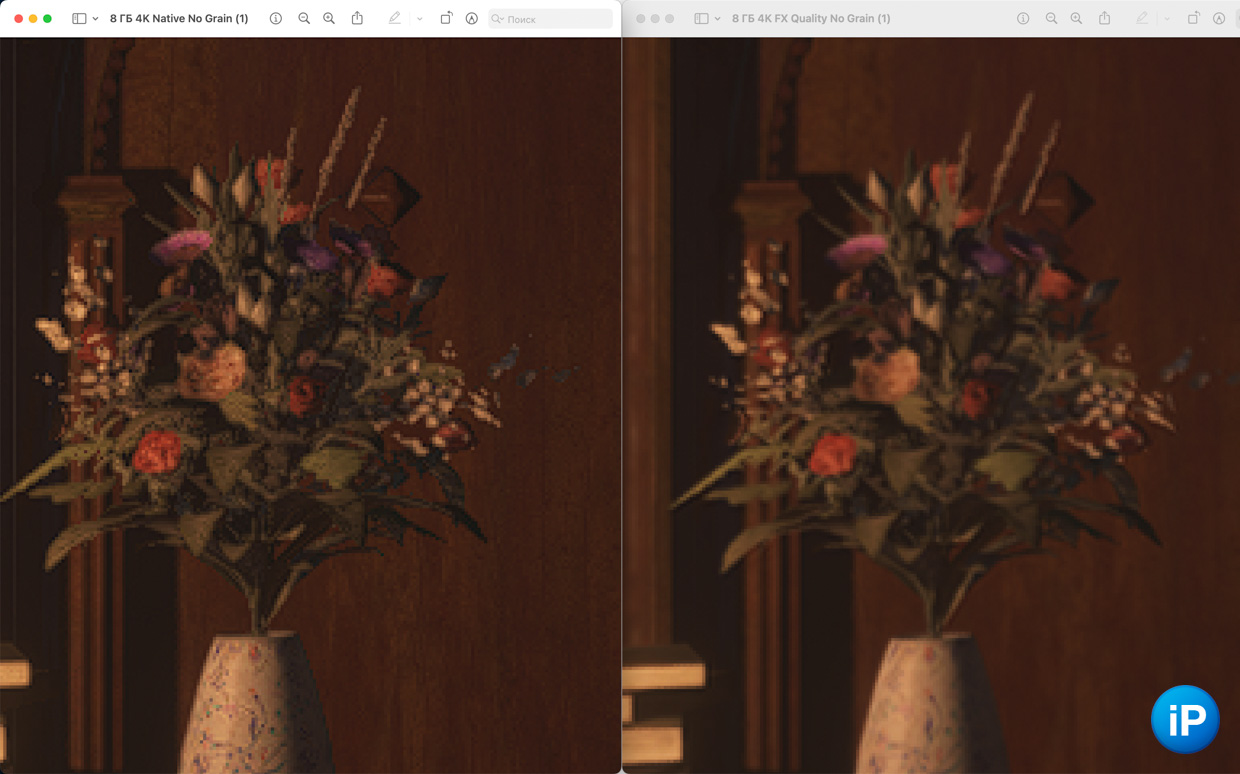Viewport: 1240px width, 774px height.
Task: Show Markup toolbar in Native window
Action: [472, 19]
